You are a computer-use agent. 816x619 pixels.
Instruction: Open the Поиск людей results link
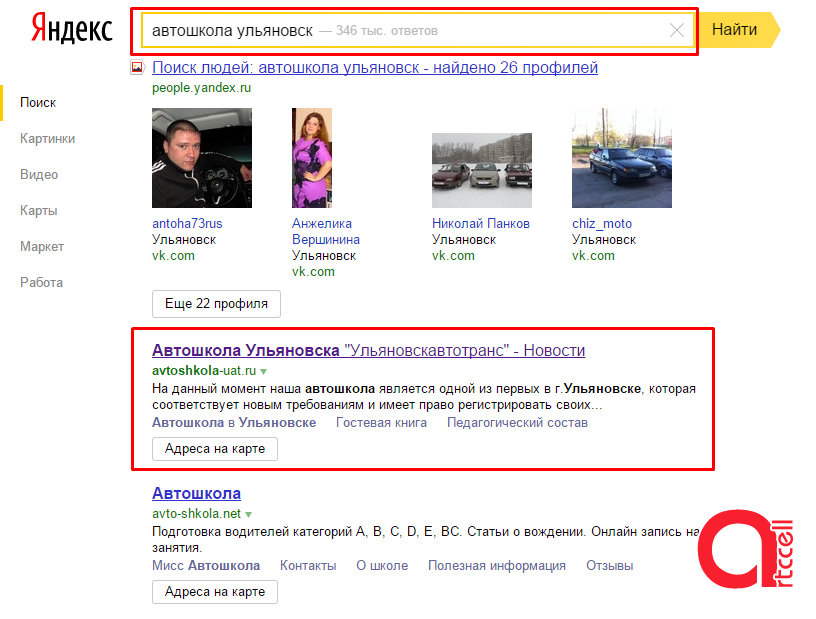coord(375,68)
